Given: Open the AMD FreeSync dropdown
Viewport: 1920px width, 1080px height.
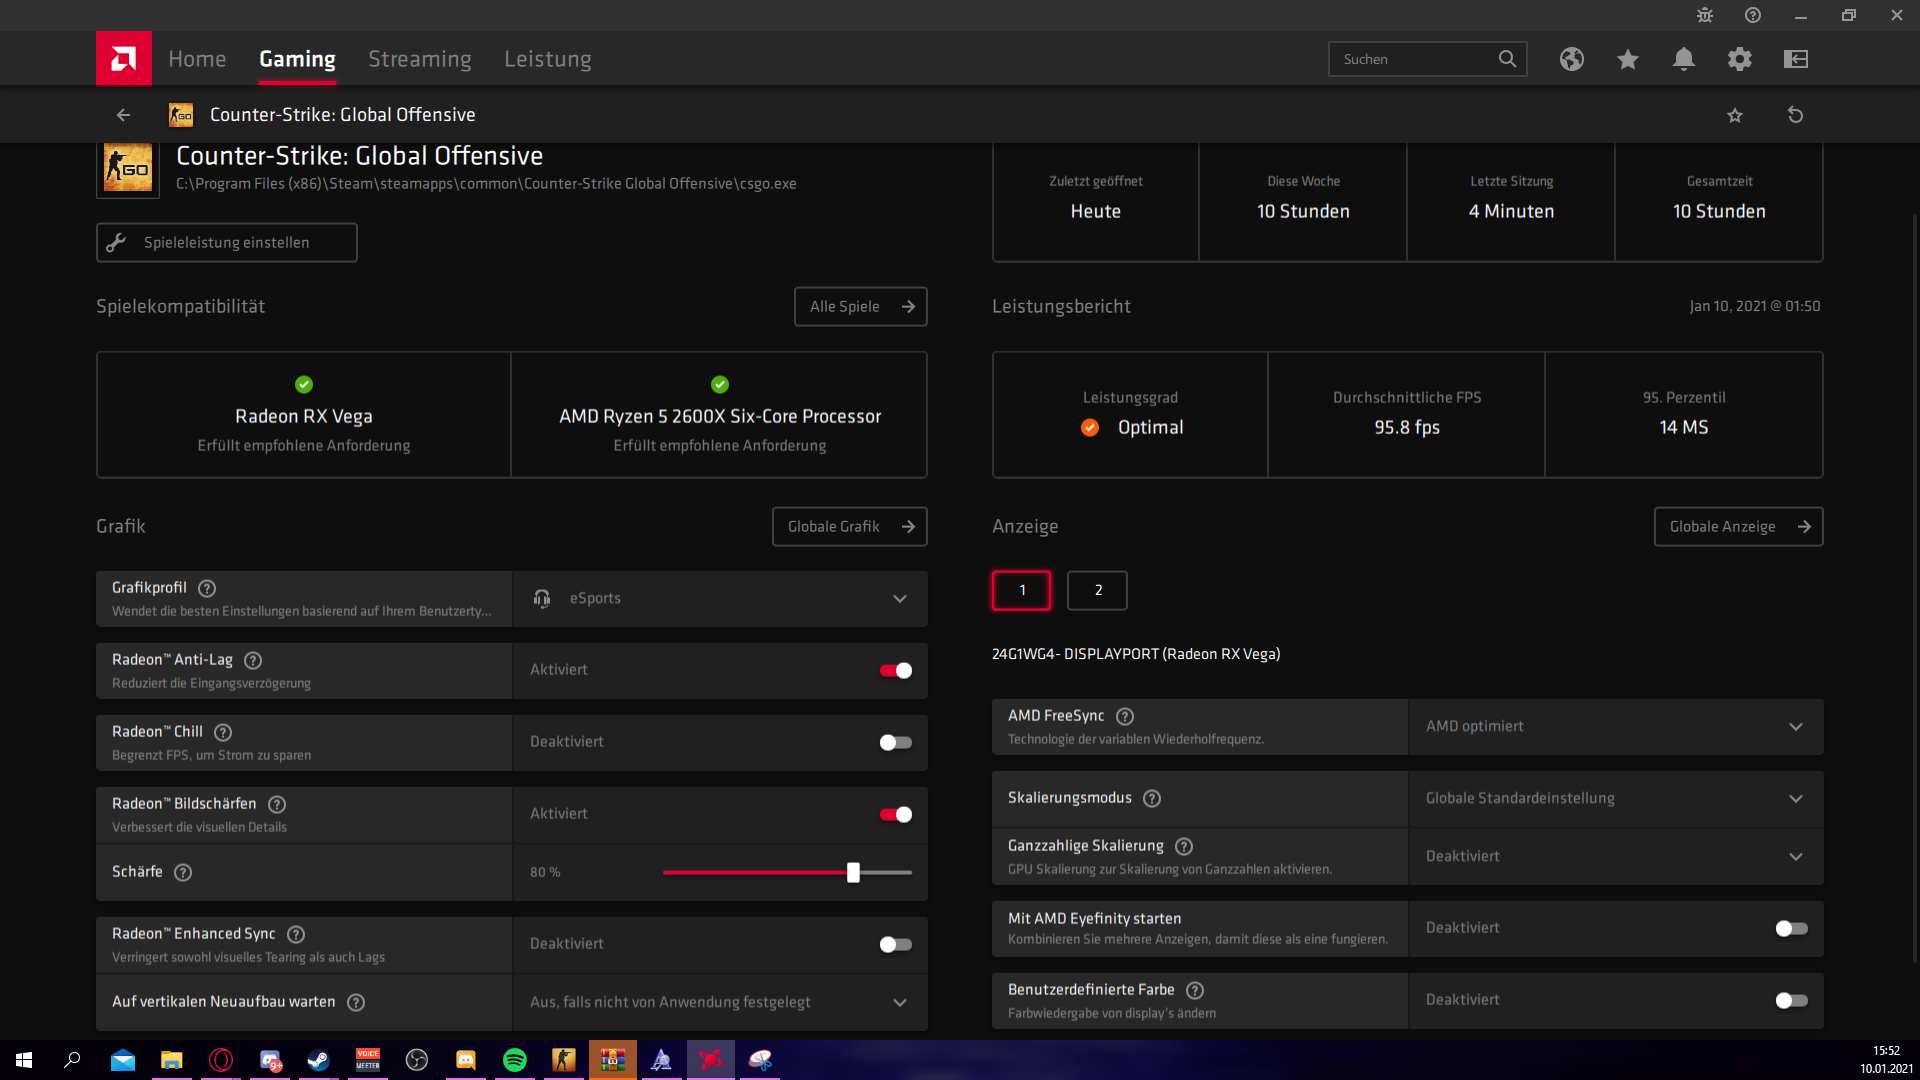Looking at the screenshot, I should click(x=1615, y=727).
